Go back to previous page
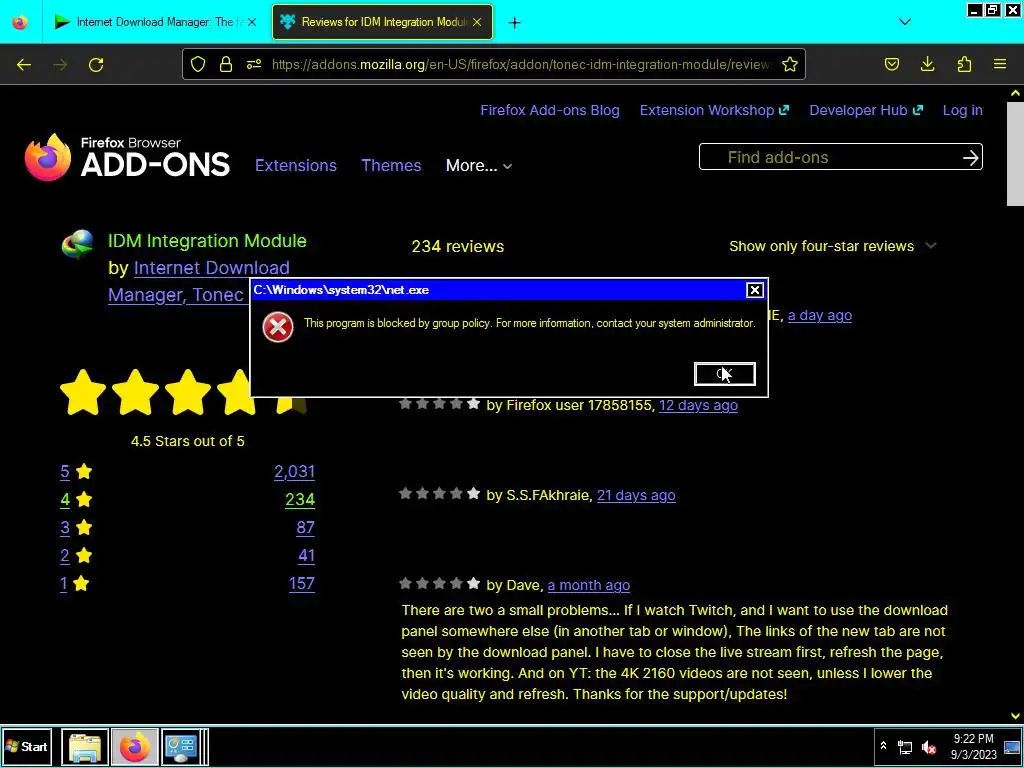Viewport: 1024px width, 768px height. coord(24,65)
